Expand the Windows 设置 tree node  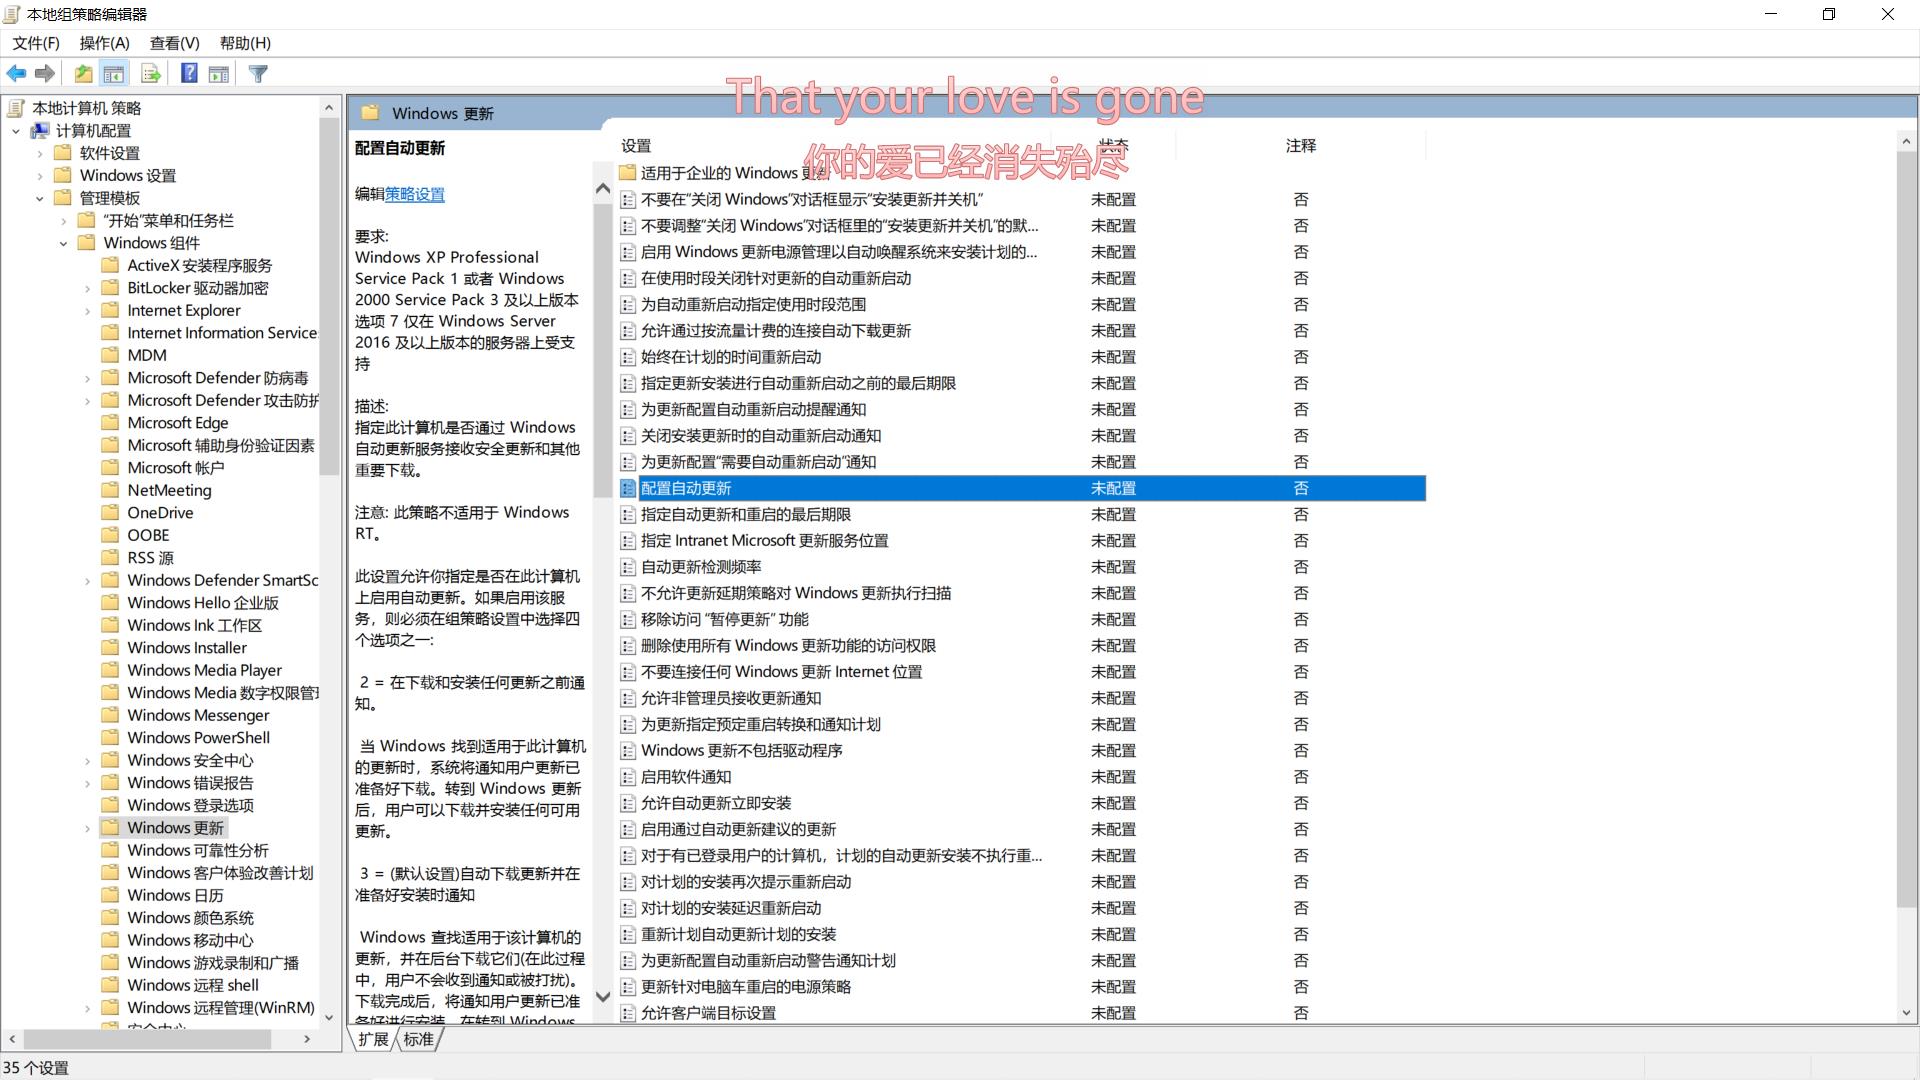[x=40, y=176]
